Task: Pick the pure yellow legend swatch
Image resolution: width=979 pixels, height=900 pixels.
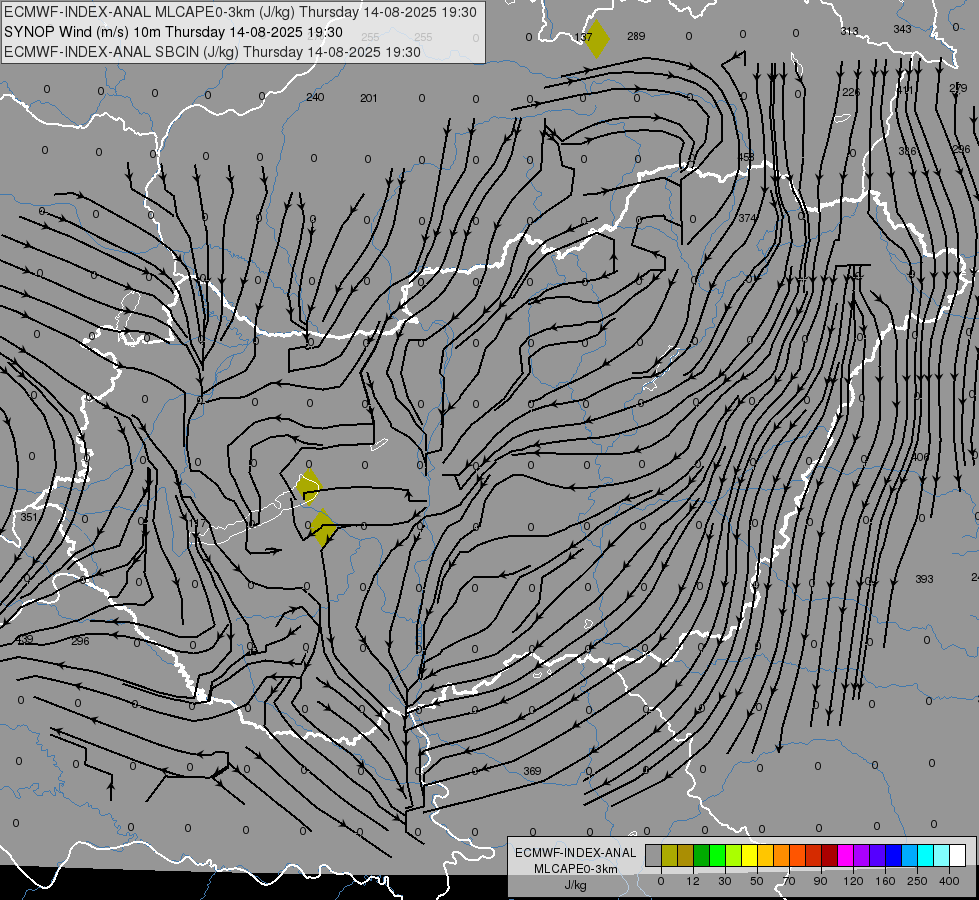Action: coord(749,855)
